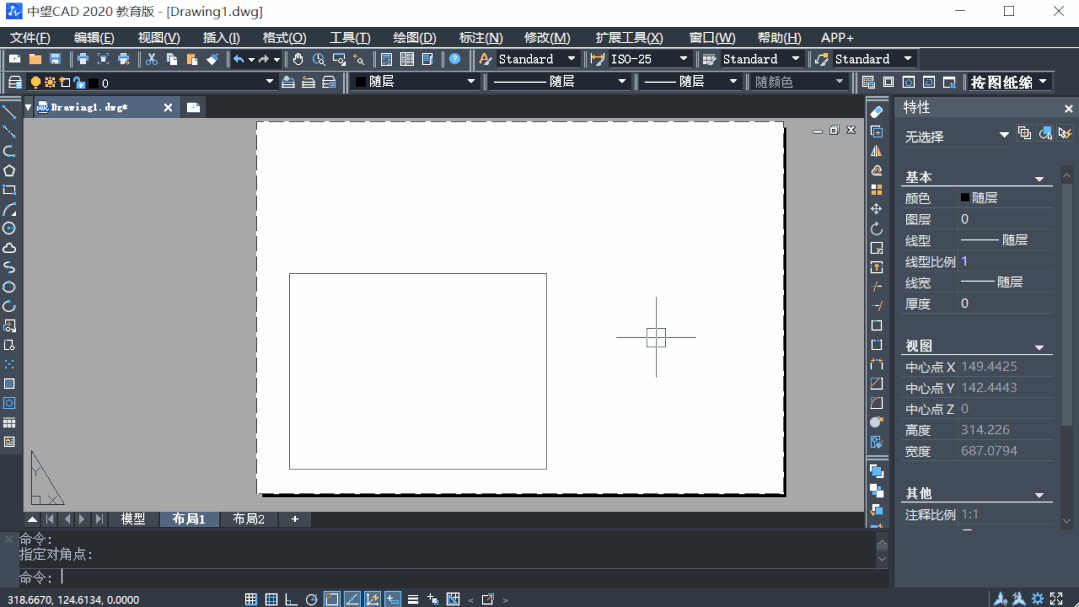The height and width of the screenshot is (607, 1079).
Task: Click the 颜色 随层 property value
Action: coord(1005,198)
